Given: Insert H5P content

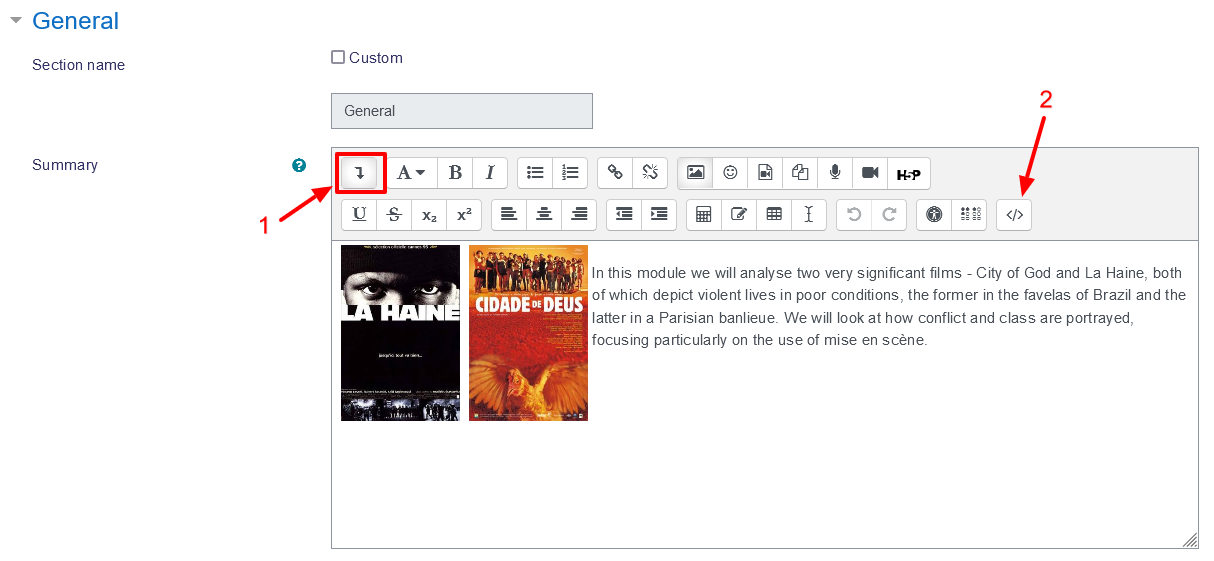Looking at the screenshot, I should pyautogui.click(x=909, y=173).
